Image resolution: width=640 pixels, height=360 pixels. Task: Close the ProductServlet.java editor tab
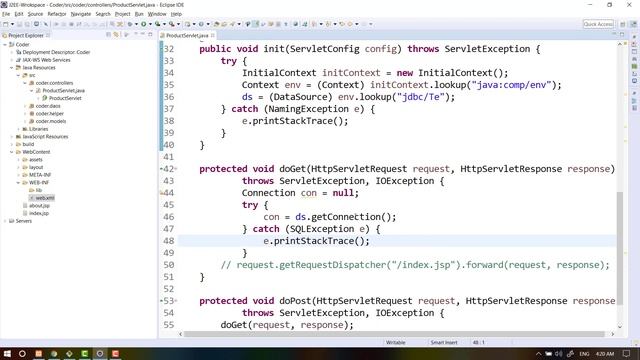click(213, 36)
